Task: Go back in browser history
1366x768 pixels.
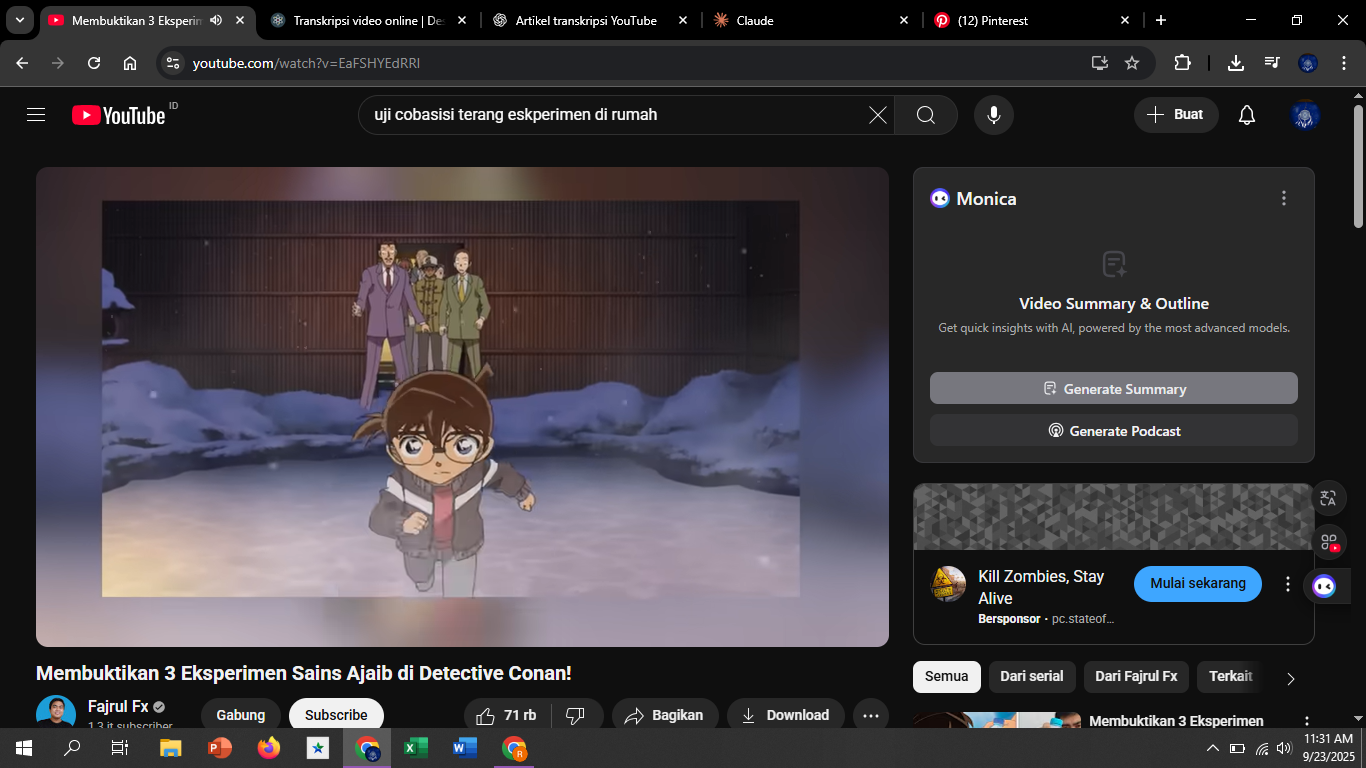Action: click(22, 63)
